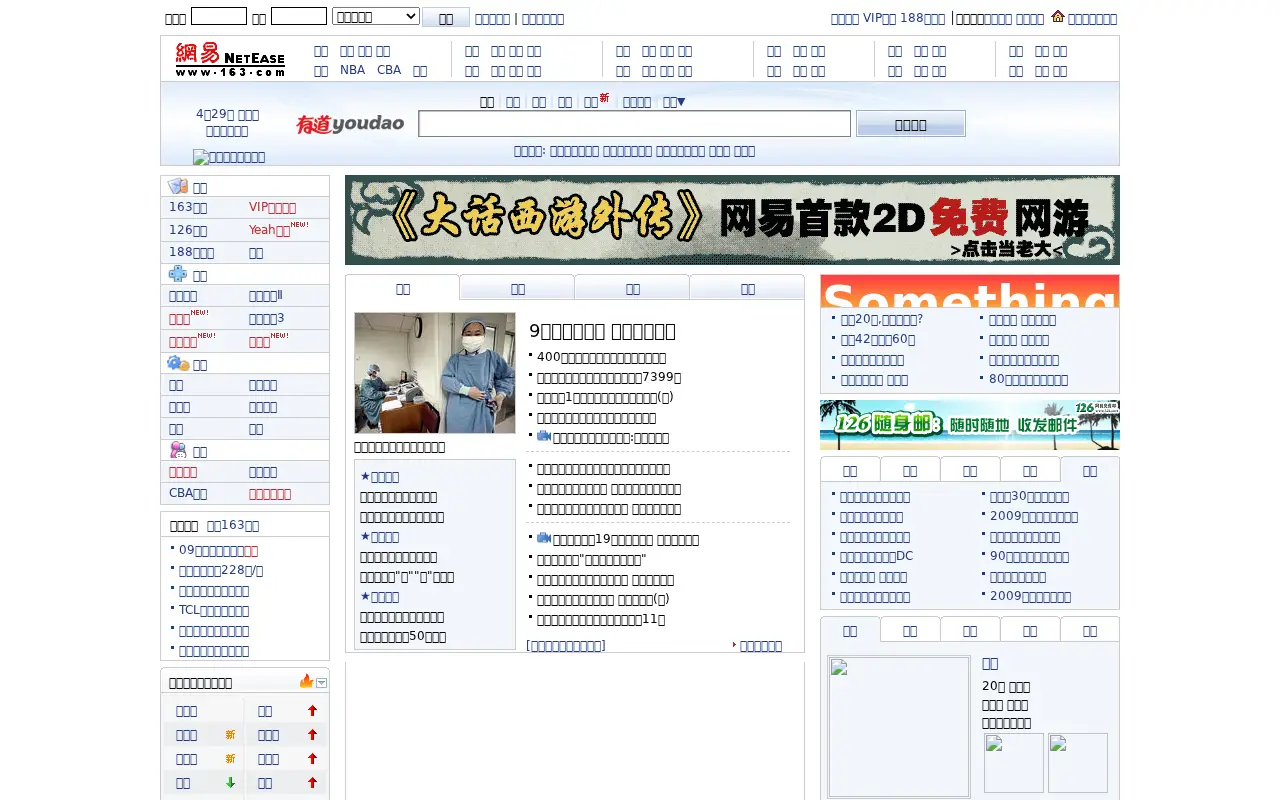Click the gears icon in the sidebar
The width and height of the screenshot is (1280, 800).
coord(178,363)
